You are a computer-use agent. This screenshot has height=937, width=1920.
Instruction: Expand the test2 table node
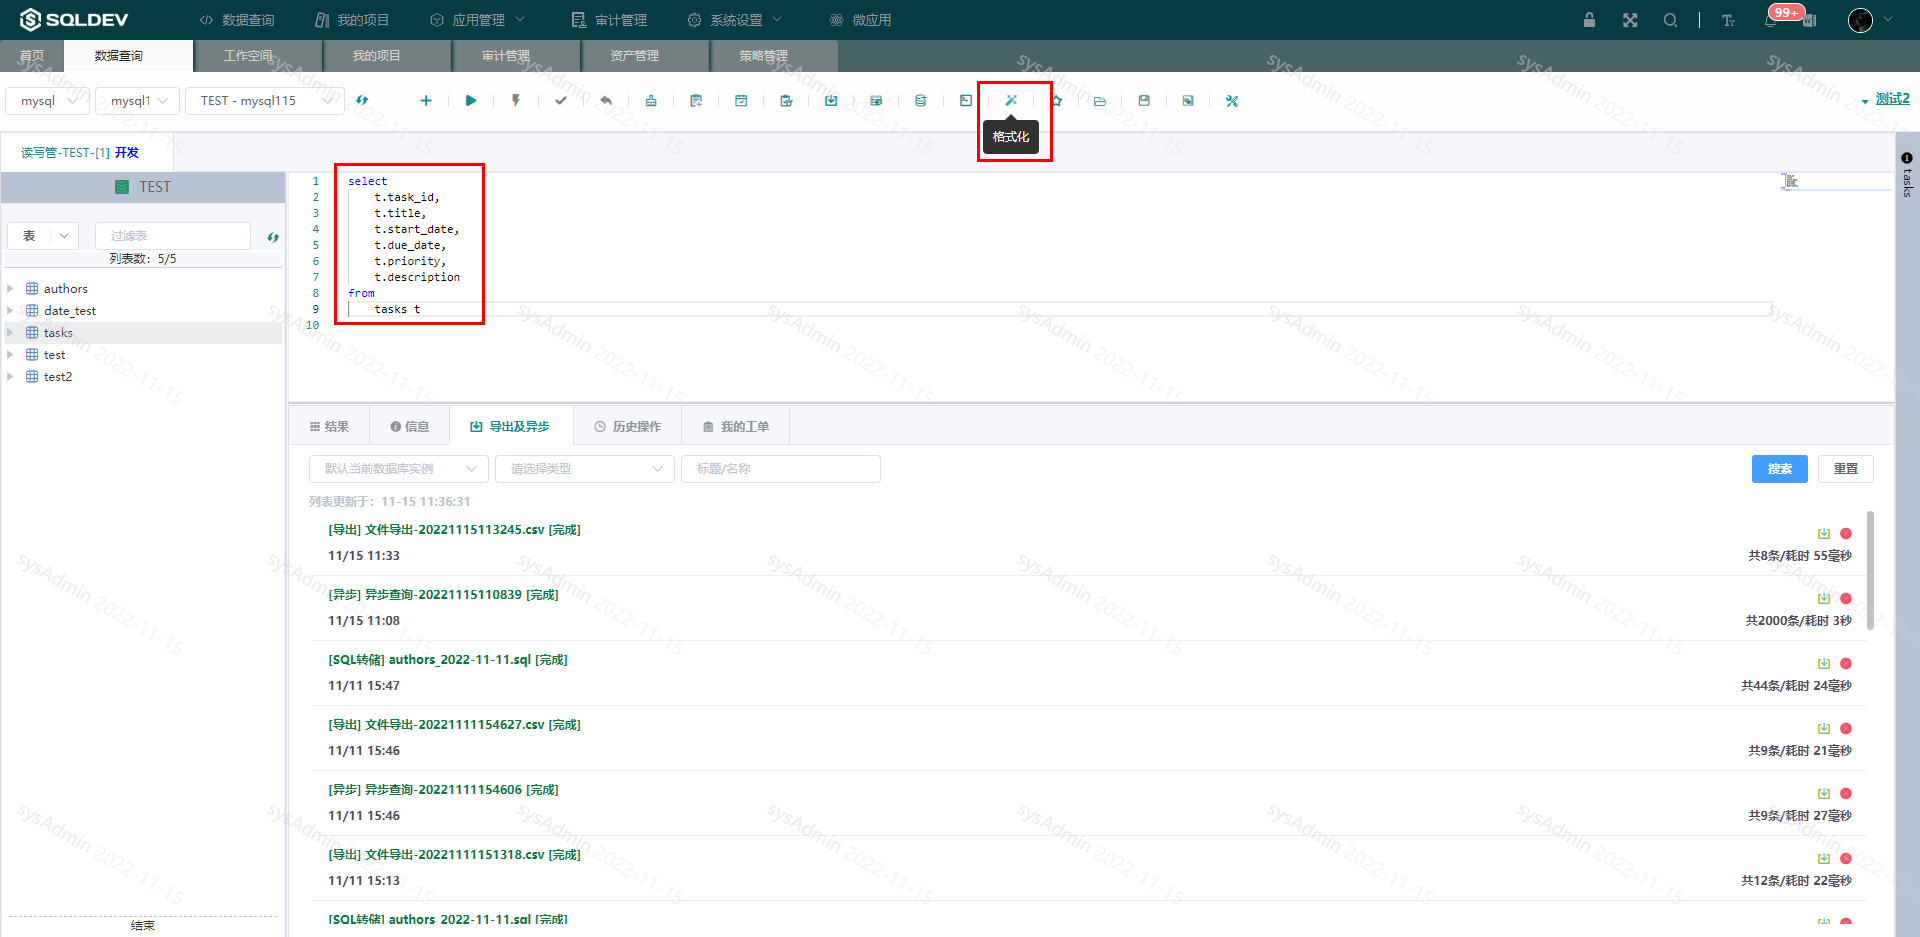point(10,377)
